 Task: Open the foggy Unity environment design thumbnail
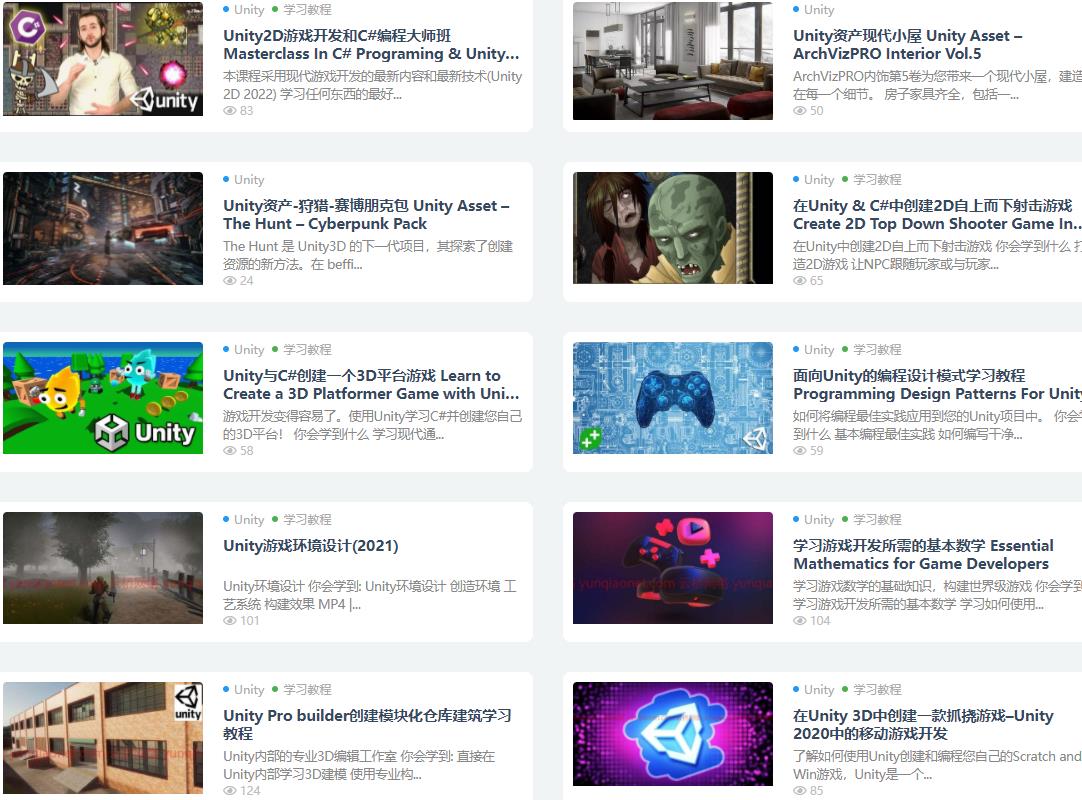103,568
